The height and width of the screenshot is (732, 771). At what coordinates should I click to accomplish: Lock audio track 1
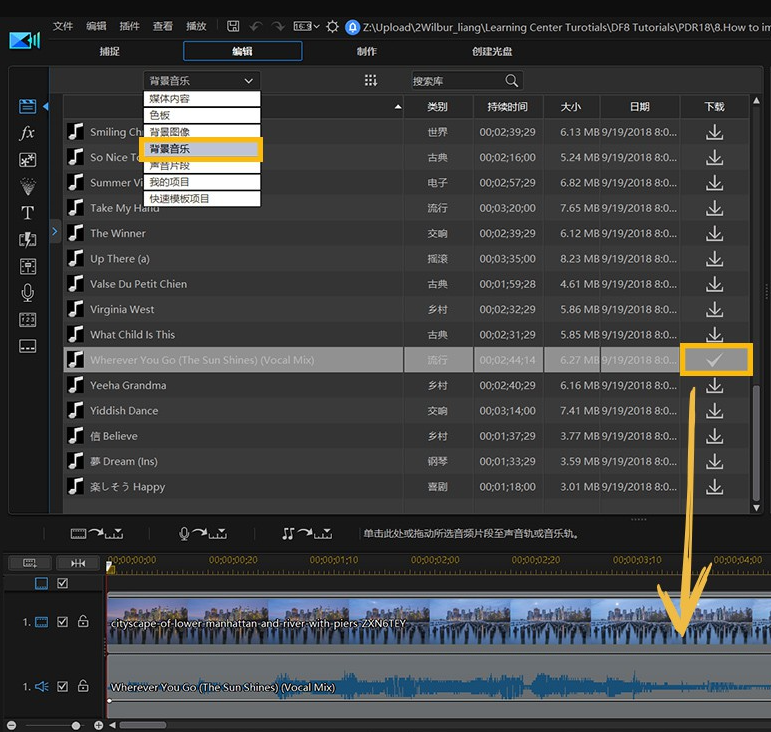(83, 686)
